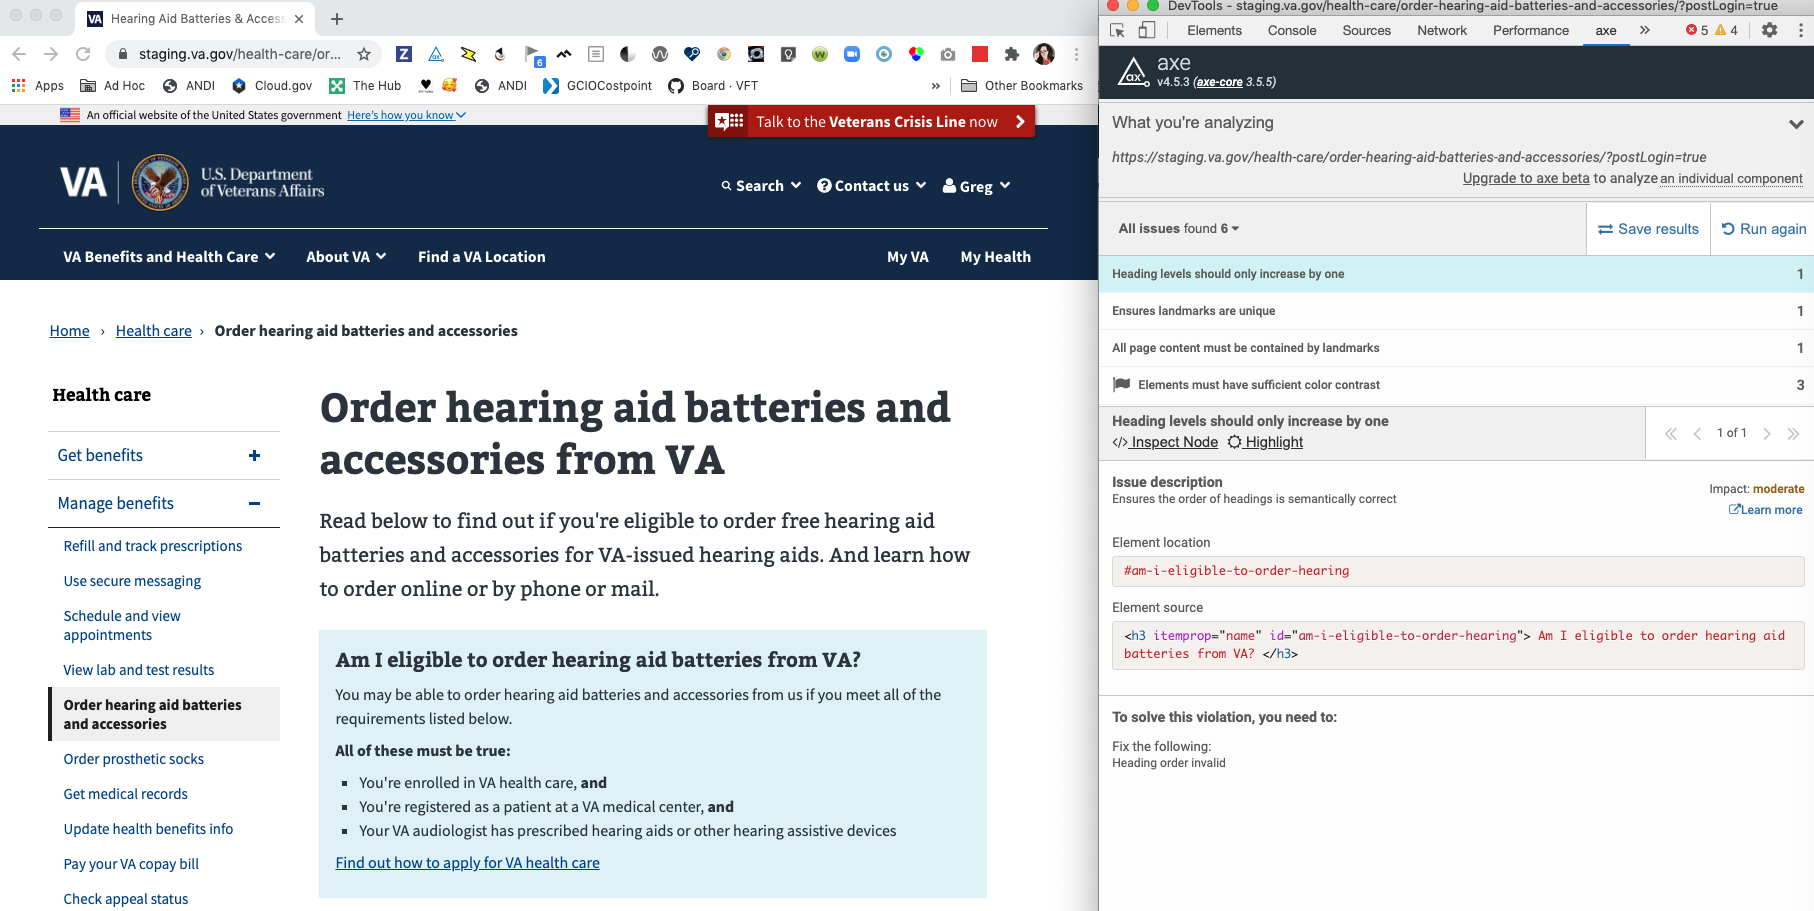Open the Chrome three-dot menu
The width and height of the screenshot is (1814, 911).
tap(1076, 54)
